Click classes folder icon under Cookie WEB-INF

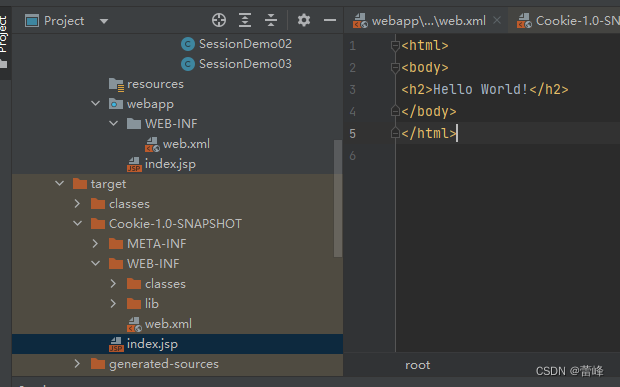pyautogui.click(x=134, y=284)
